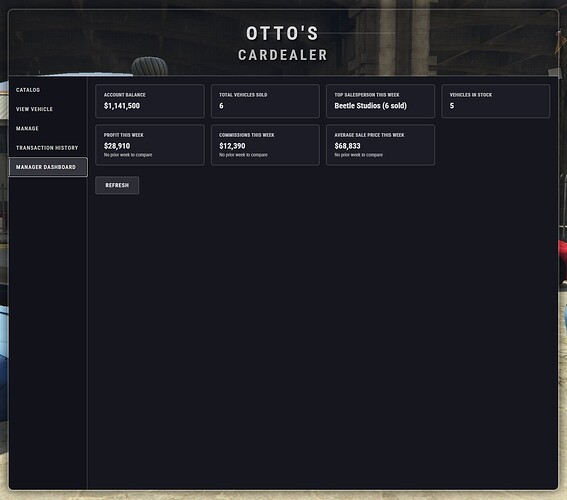567x500 pixels.
Task: Click the OTTO'S header title
Action: tap(282, 33)
